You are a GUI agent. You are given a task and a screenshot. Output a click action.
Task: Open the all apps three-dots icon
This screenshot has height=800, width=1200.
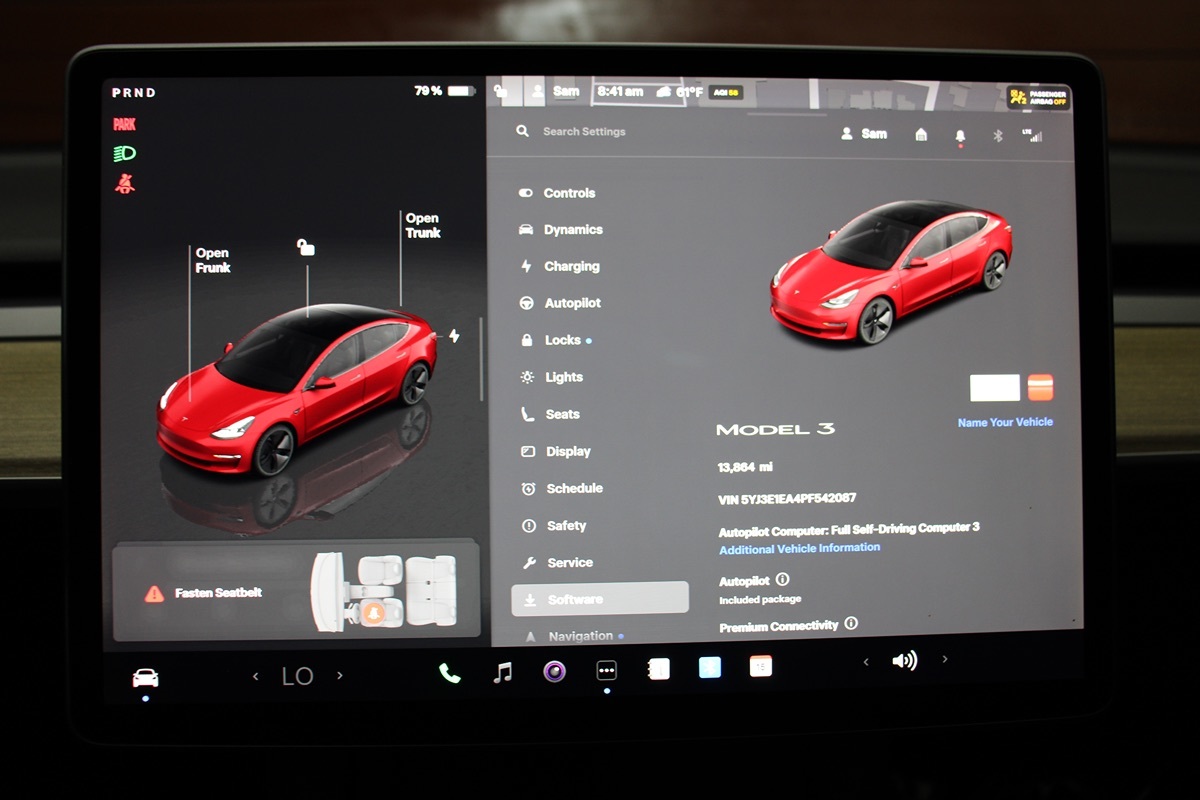pos(607,671)
